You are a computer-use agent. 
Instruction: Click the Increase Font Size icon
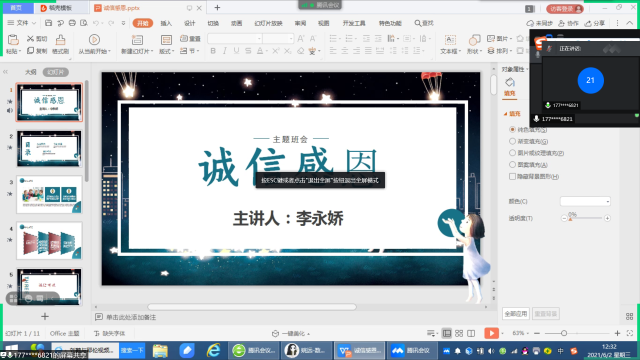coord(301,39)
